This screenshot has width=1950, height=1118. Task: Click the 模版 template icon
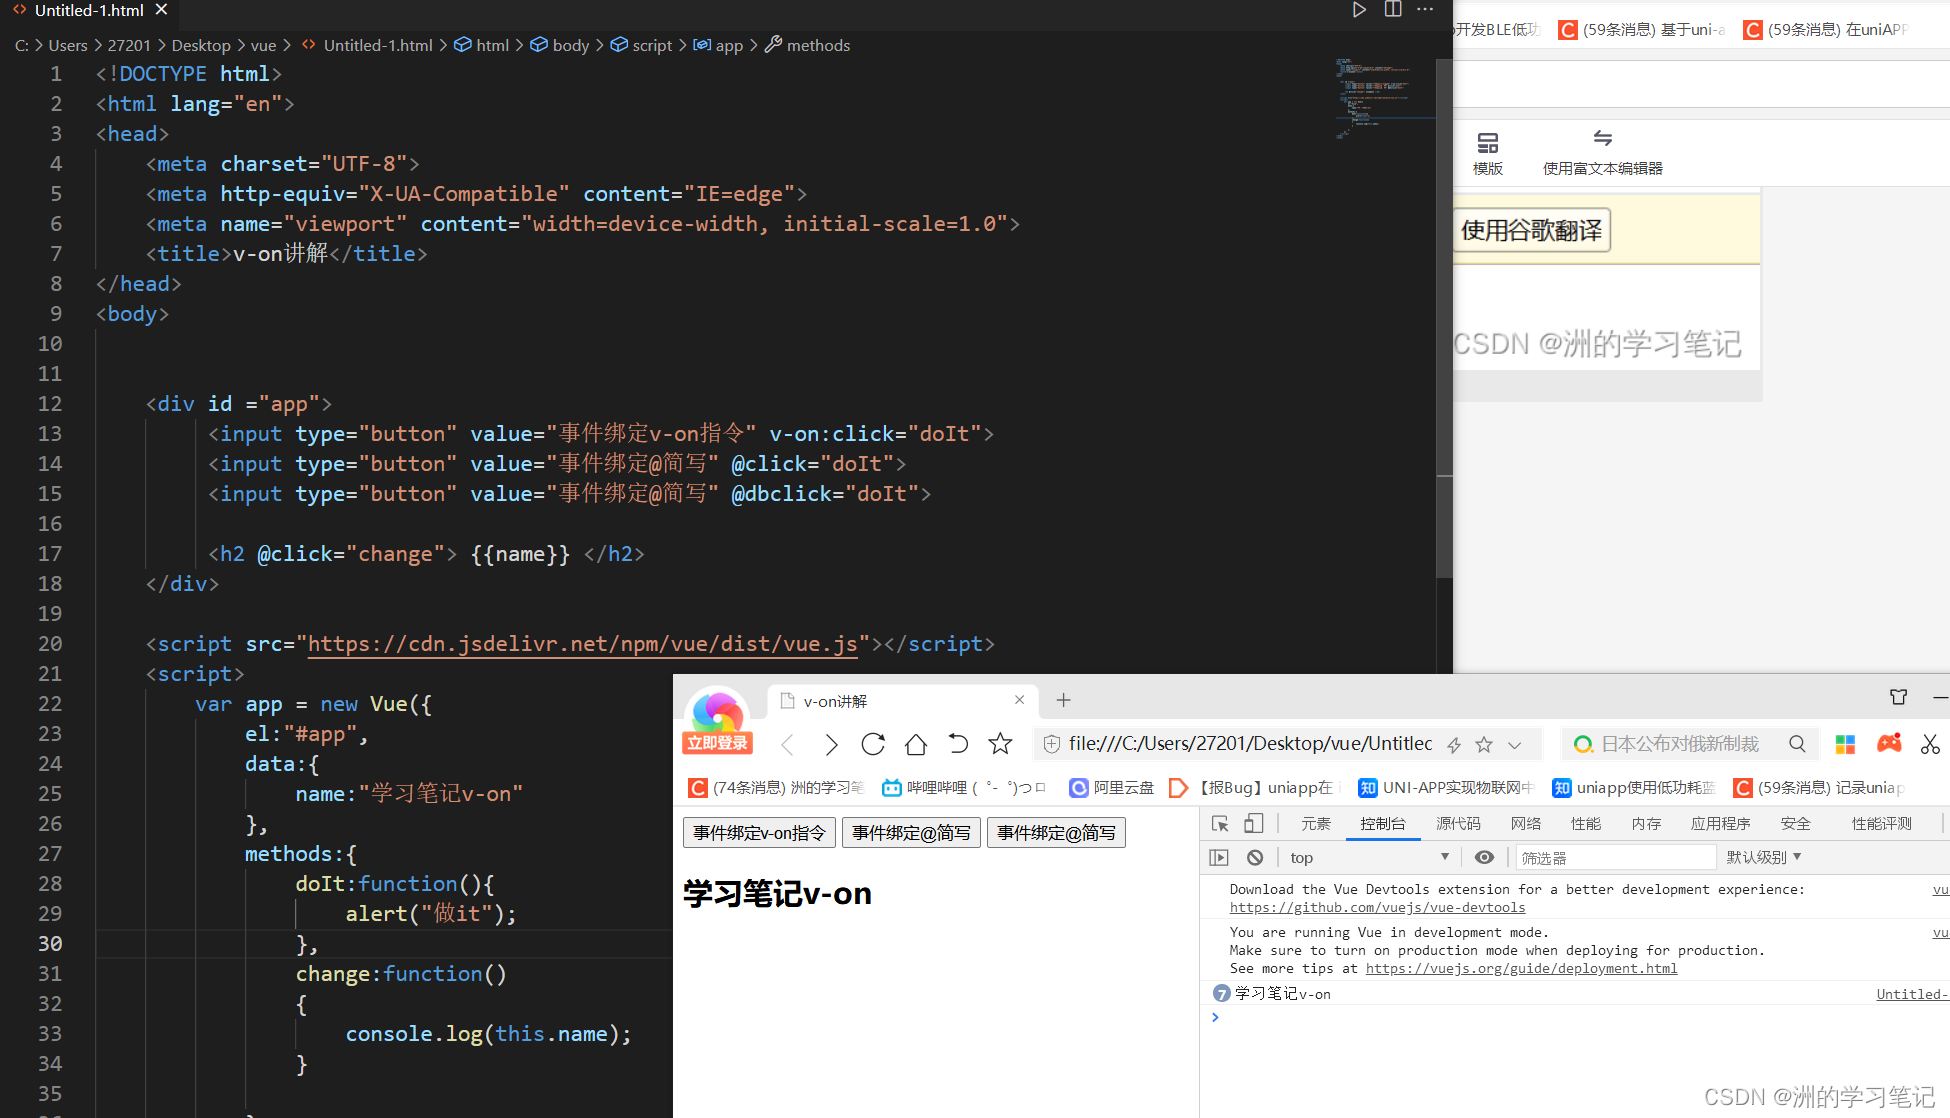(x=1488, y=154)
